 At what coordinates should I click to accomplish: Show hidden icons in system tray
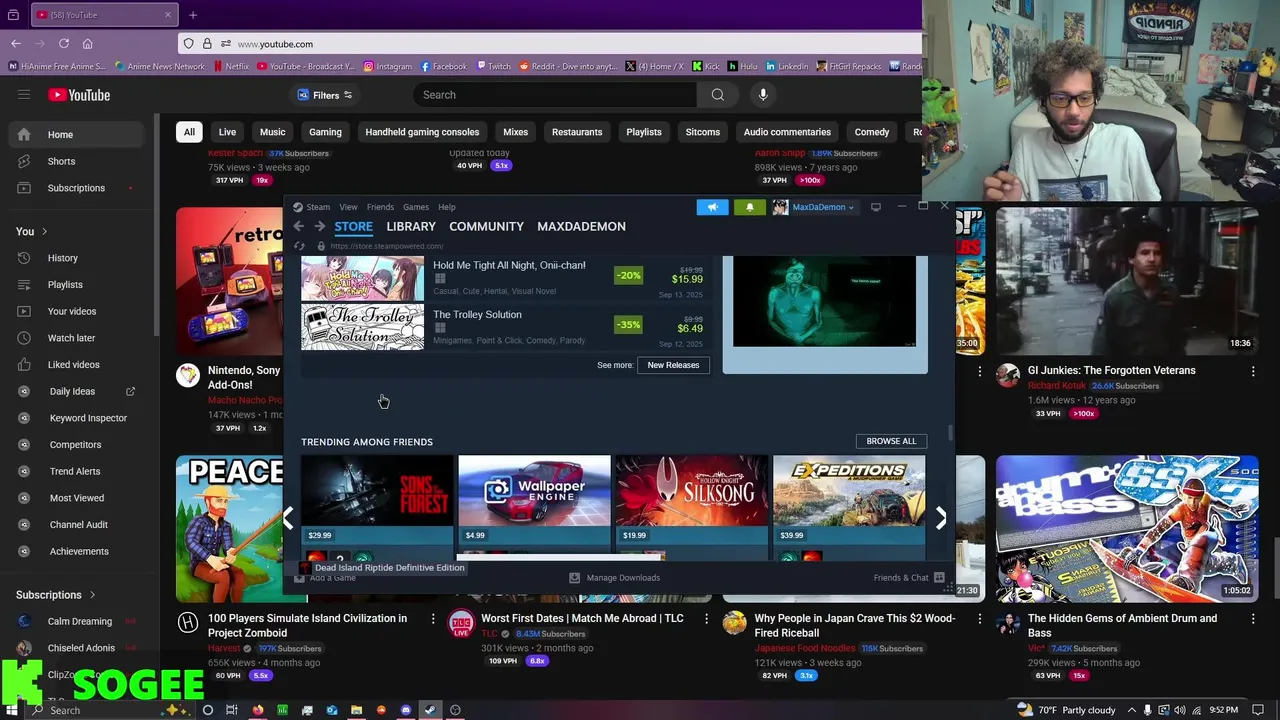[x=1134, y=710]
